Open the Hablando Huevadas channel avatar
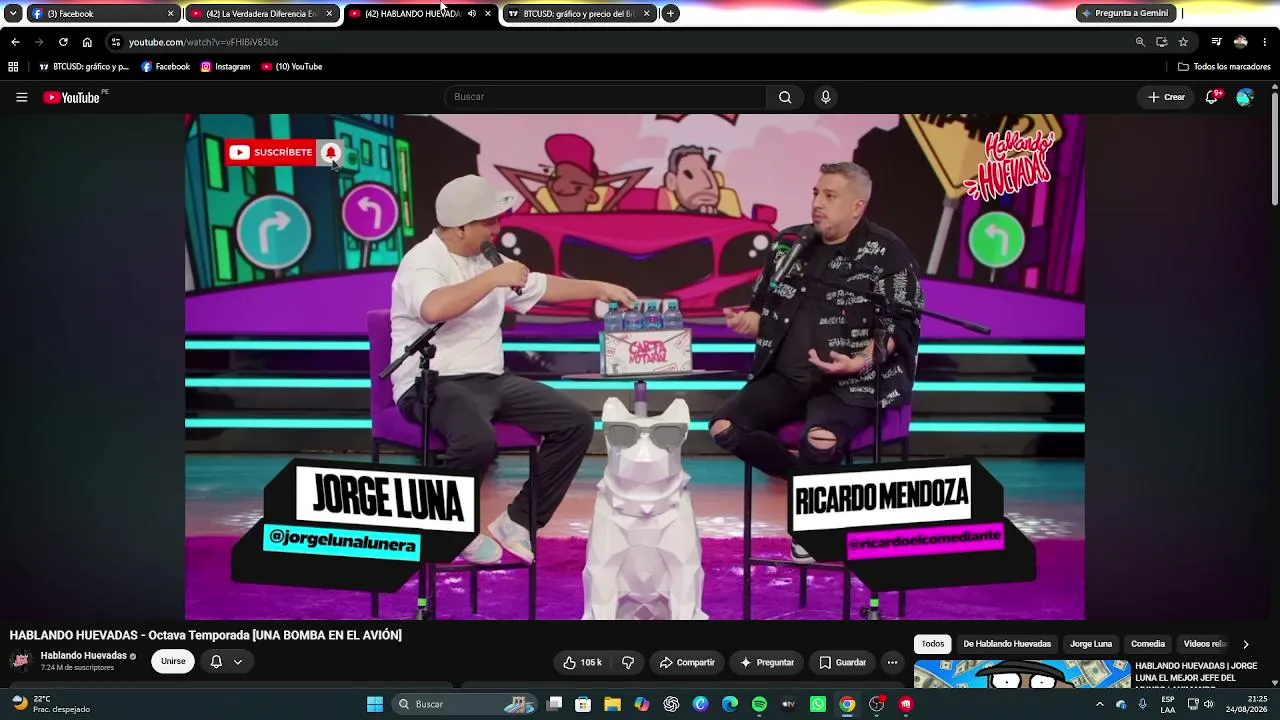This screenshot has height=720, width=1280. (20, 661)
